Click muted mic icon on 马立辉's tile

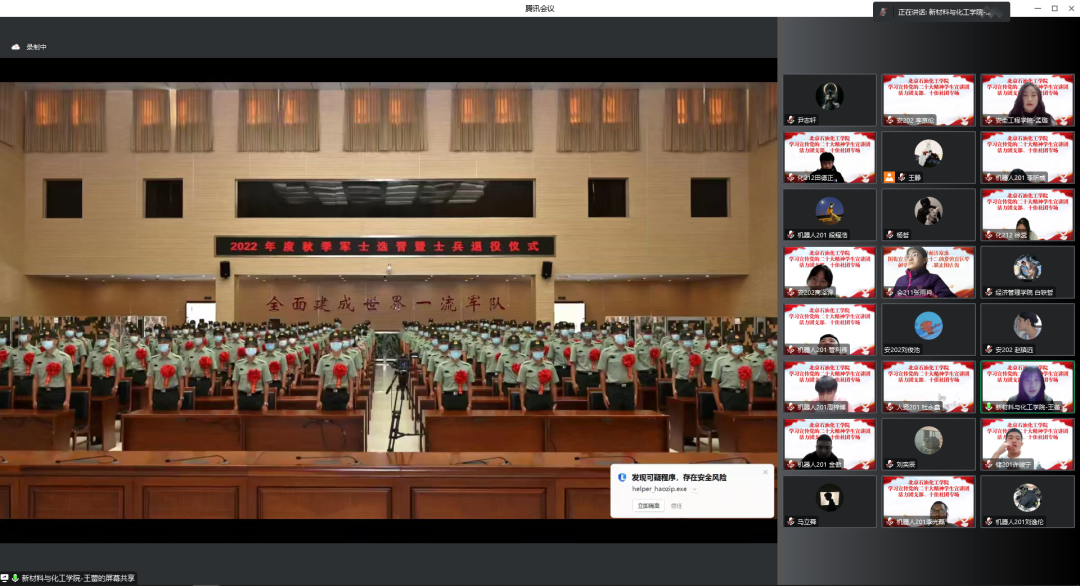789,521
